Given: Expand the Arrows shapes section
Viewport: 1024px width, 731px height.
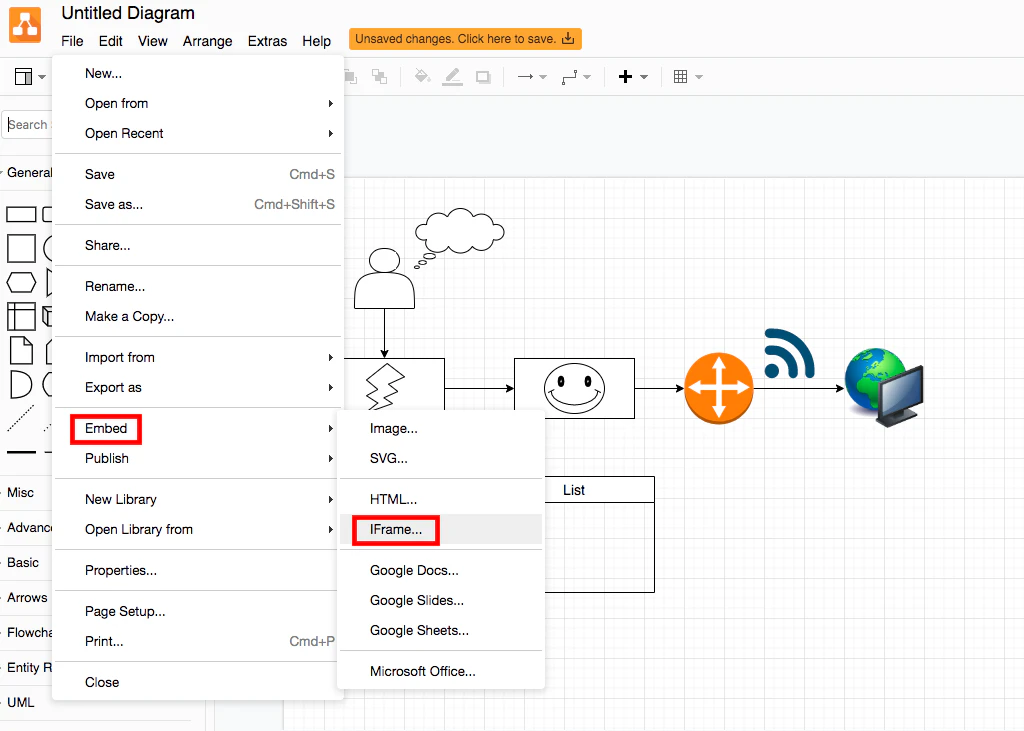Looking at the screenshot, I should (x=27, y=598).
